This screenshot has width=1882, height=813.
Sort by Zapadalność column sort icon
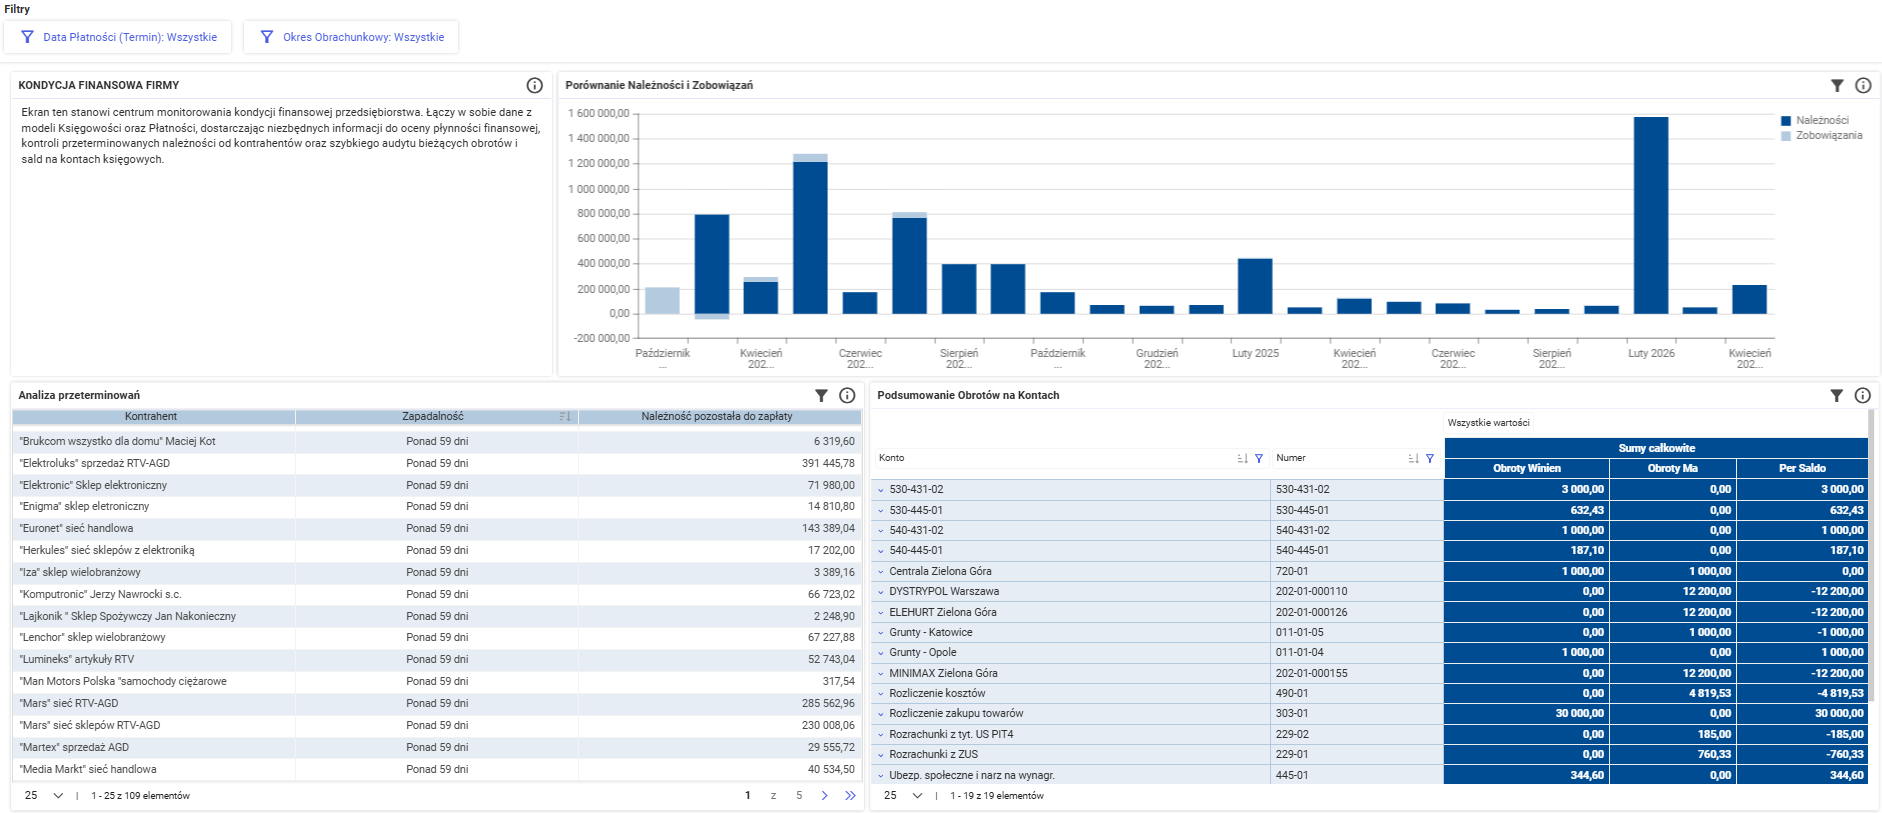[565, 416]
